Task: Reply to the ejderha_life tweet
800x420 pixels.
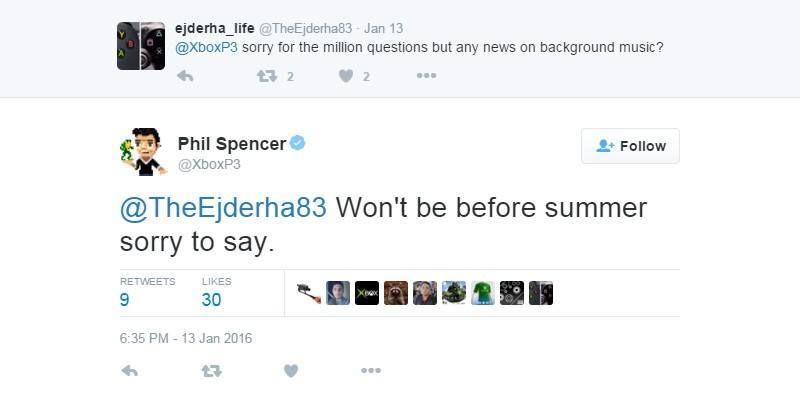Action: click(x=184, y=76)
